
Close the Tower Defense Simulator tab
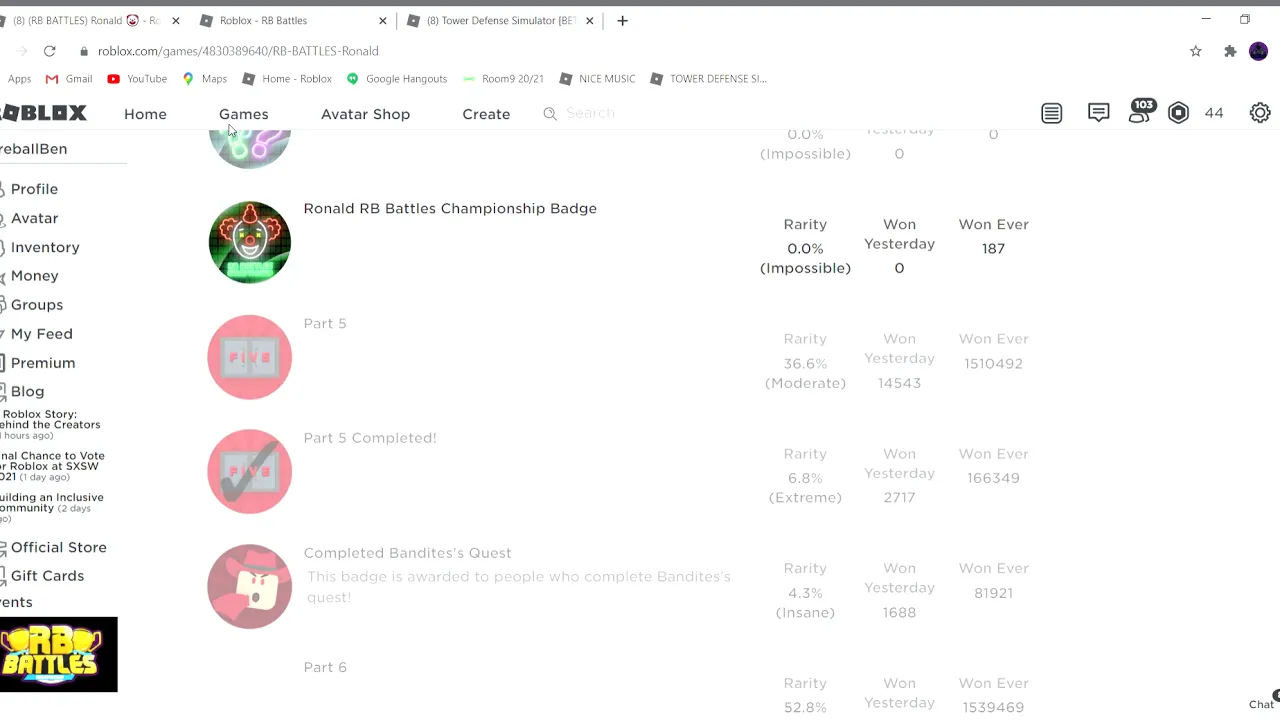[x=589, y=20]
